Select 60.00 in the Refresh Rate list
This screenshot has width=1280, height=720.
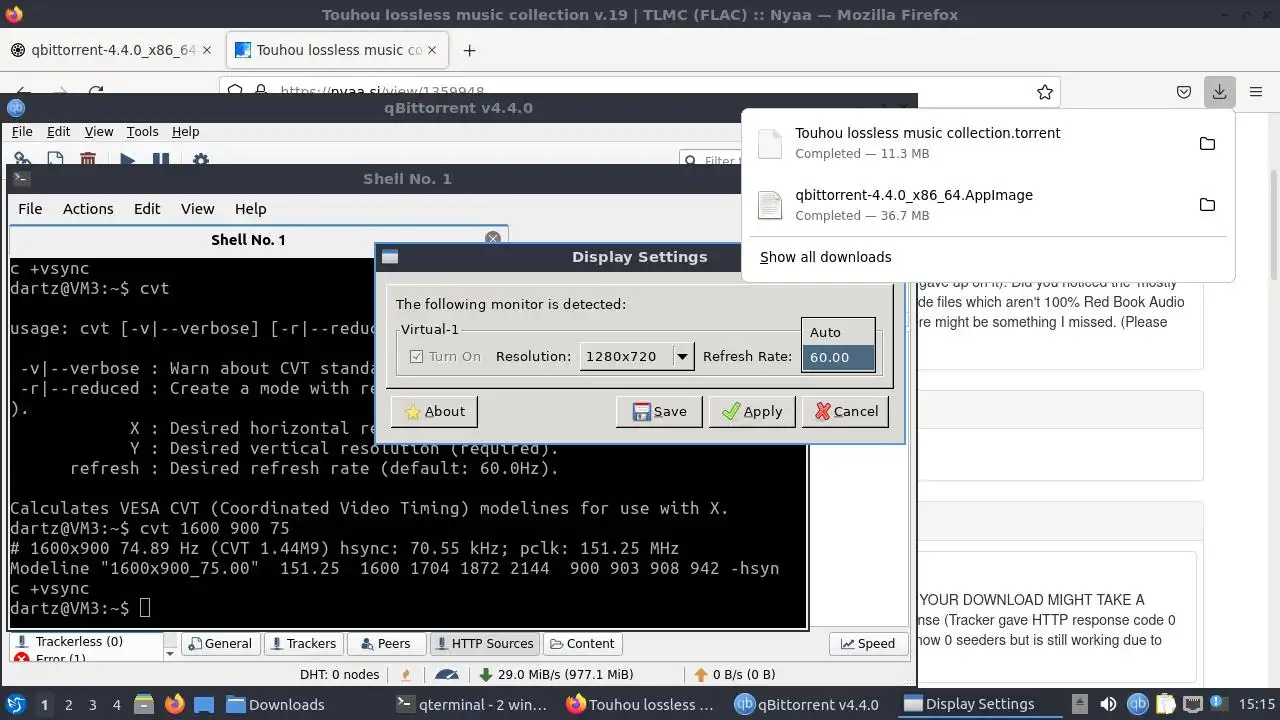click(838, 357)
